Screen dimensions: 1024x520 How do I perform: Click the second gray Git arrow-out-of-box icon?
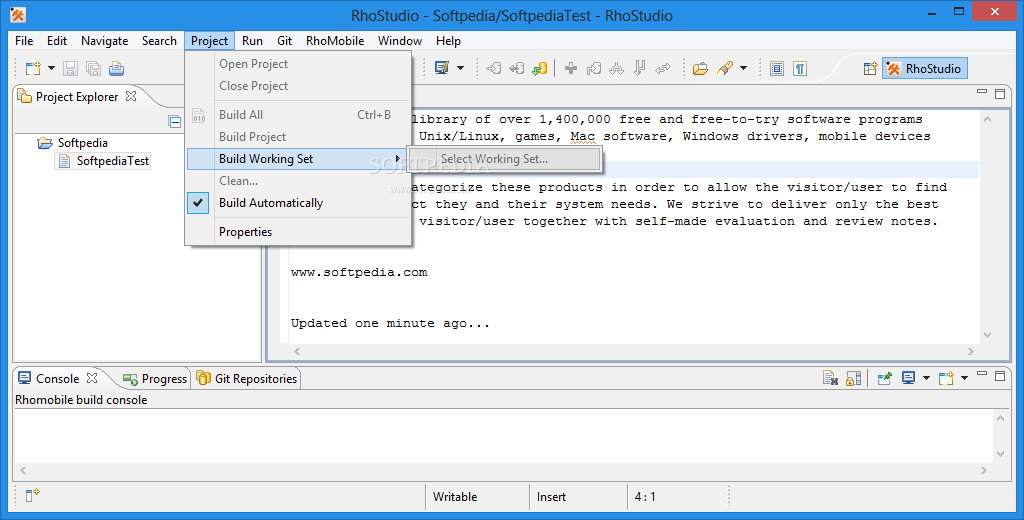(517, 68)
